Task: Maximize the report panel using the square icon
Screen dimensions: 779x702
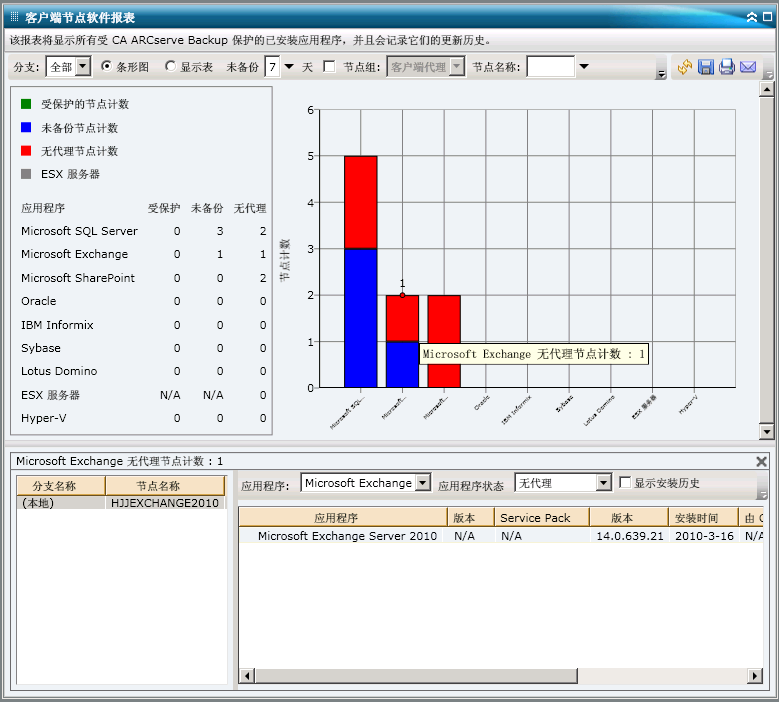Action: coord(767,17)
